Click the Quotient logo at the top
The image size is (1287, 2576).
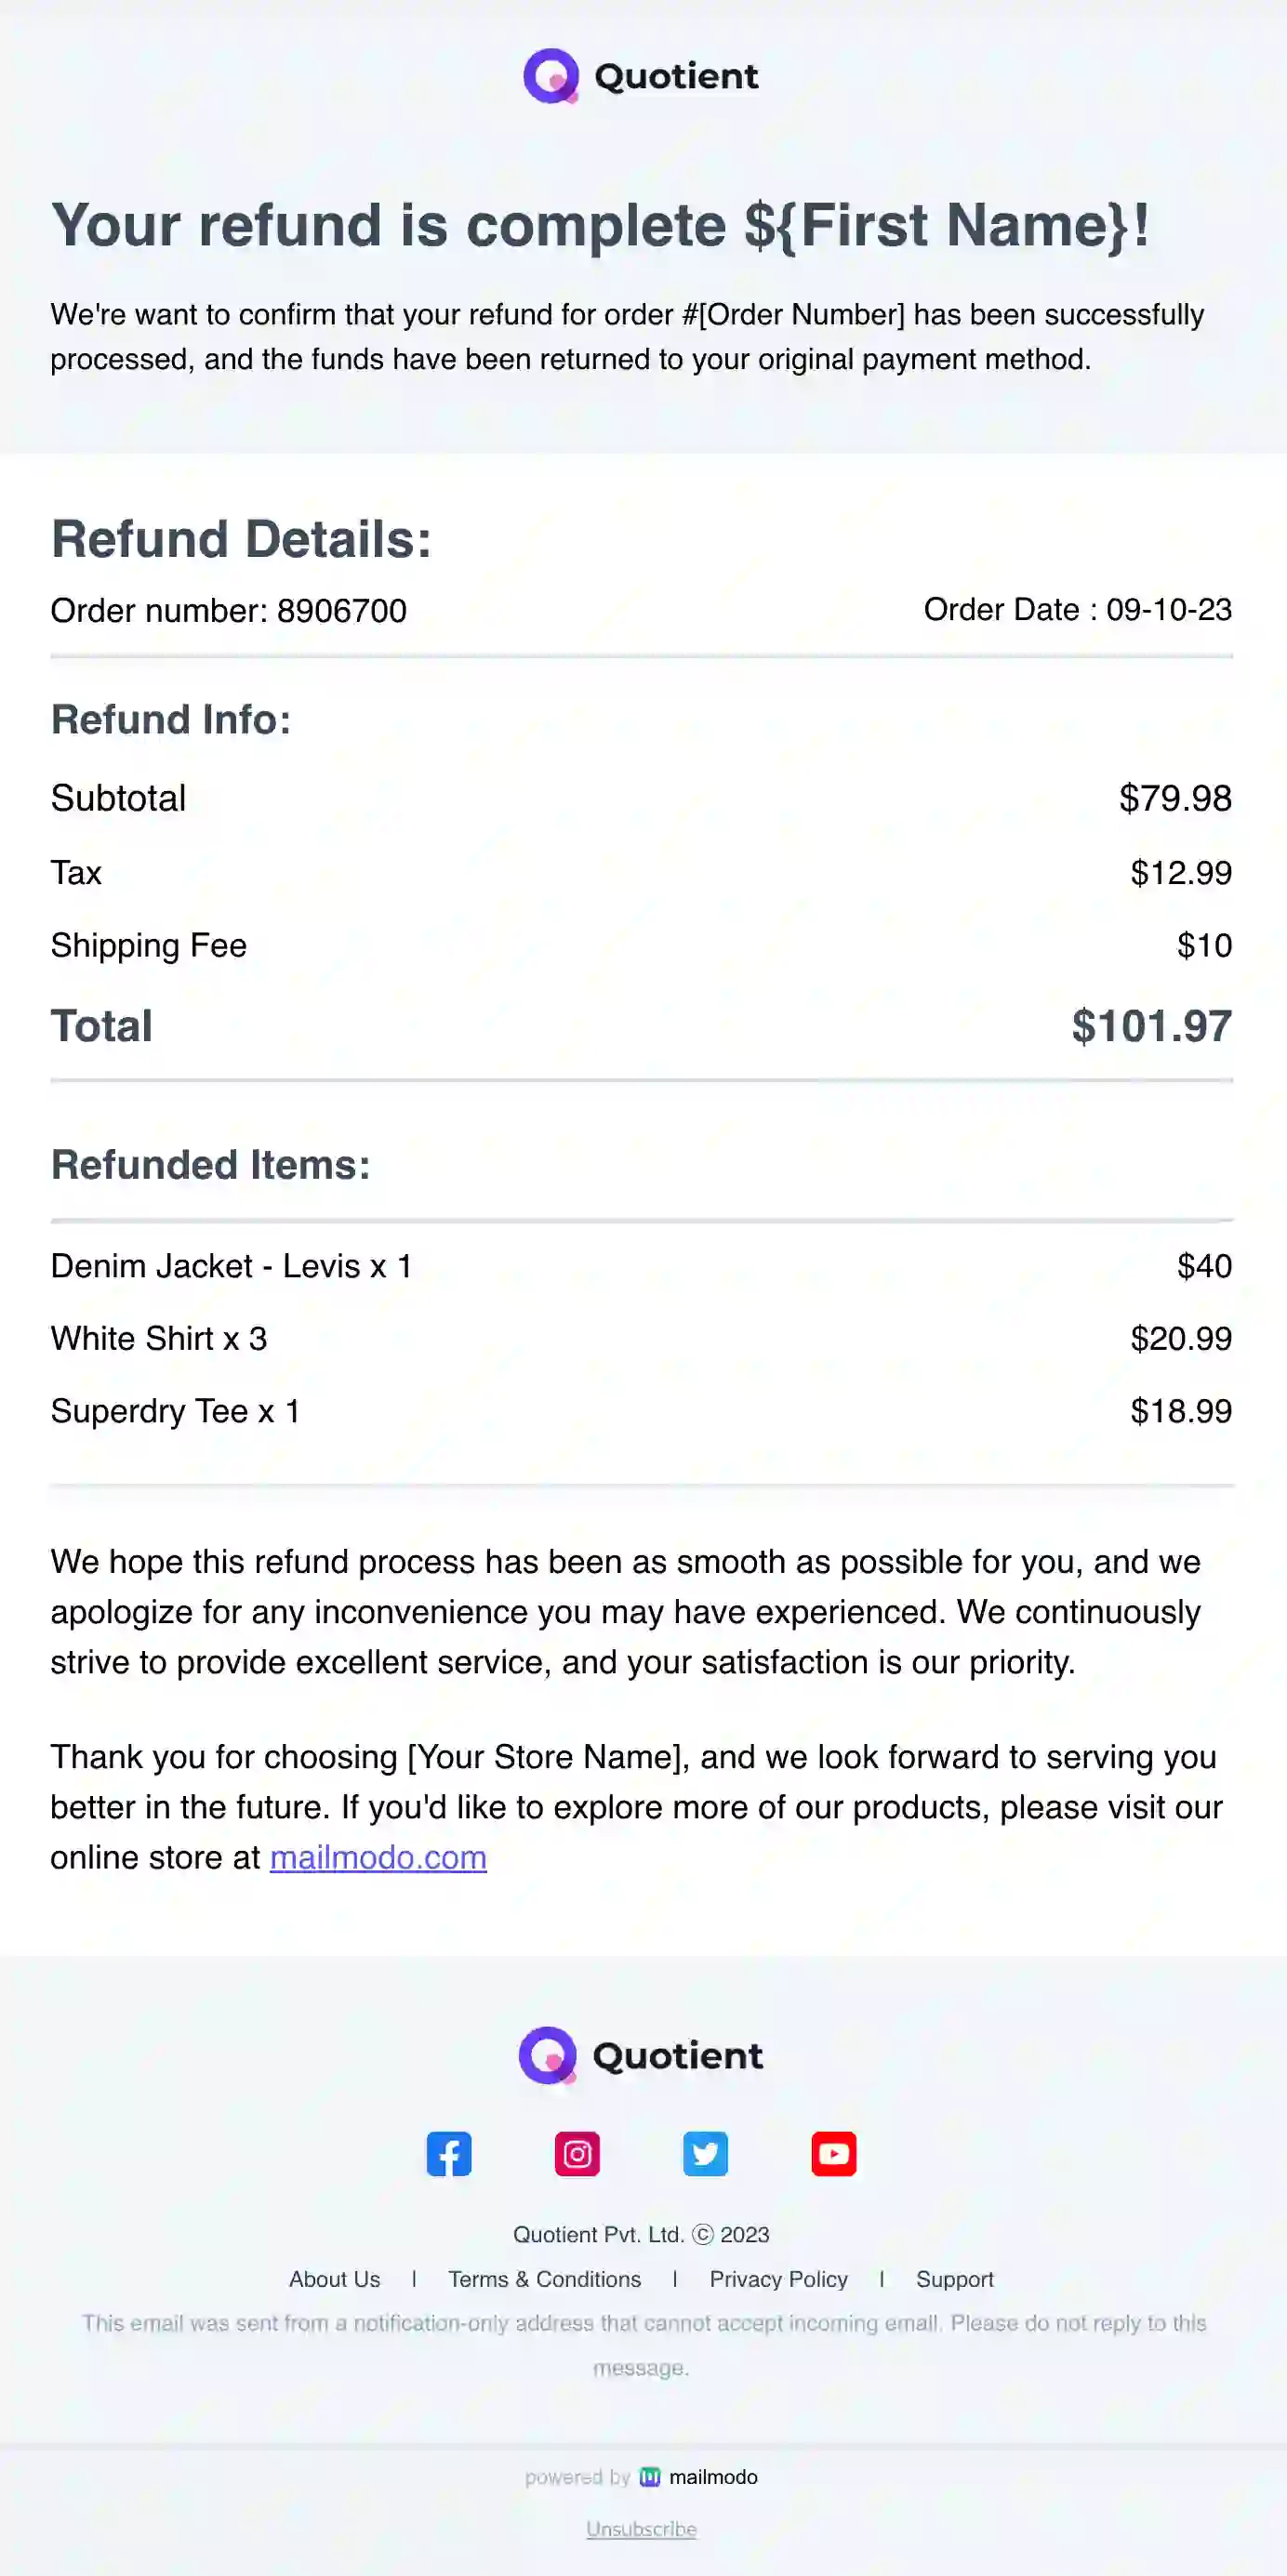click(642, 77)
